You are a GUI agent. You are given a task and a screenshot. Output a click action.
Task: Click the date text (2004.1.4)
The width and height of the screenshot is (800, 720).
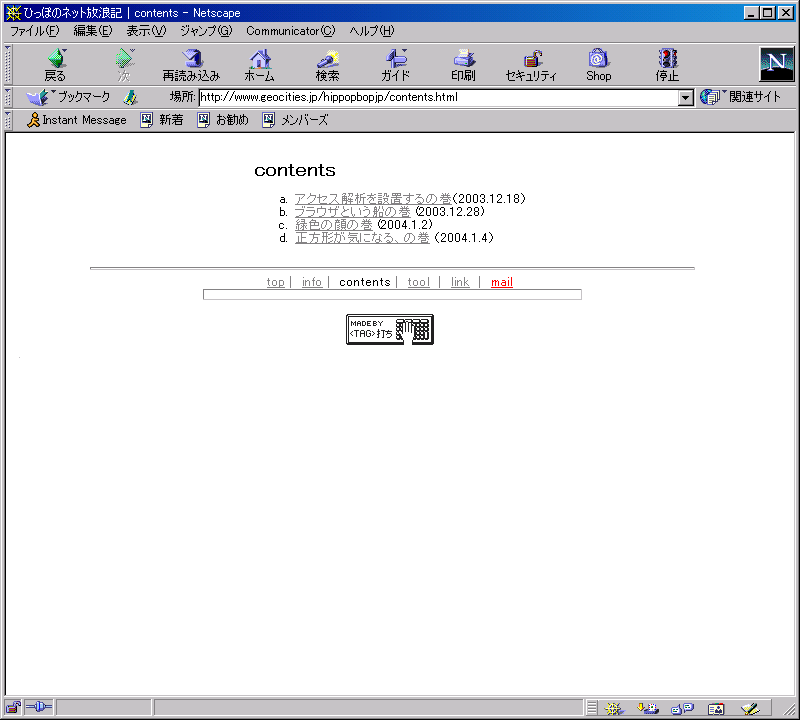464,238
